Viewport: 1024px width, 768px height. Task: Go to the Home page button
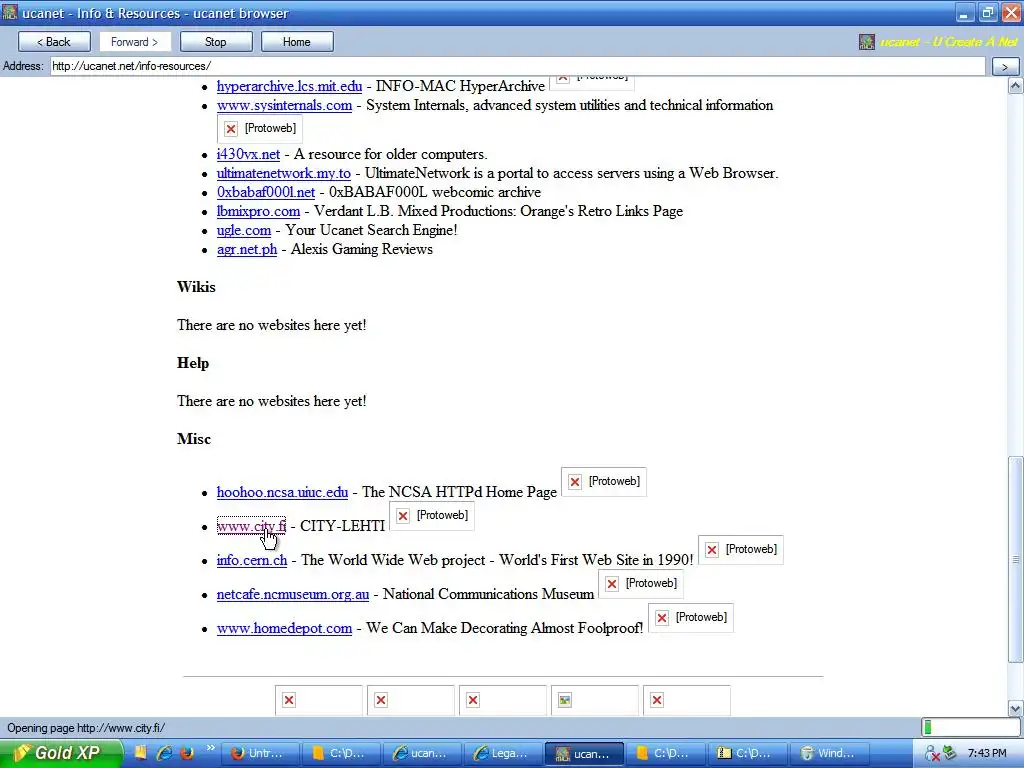pyautogui.click(x=297, y=42)
